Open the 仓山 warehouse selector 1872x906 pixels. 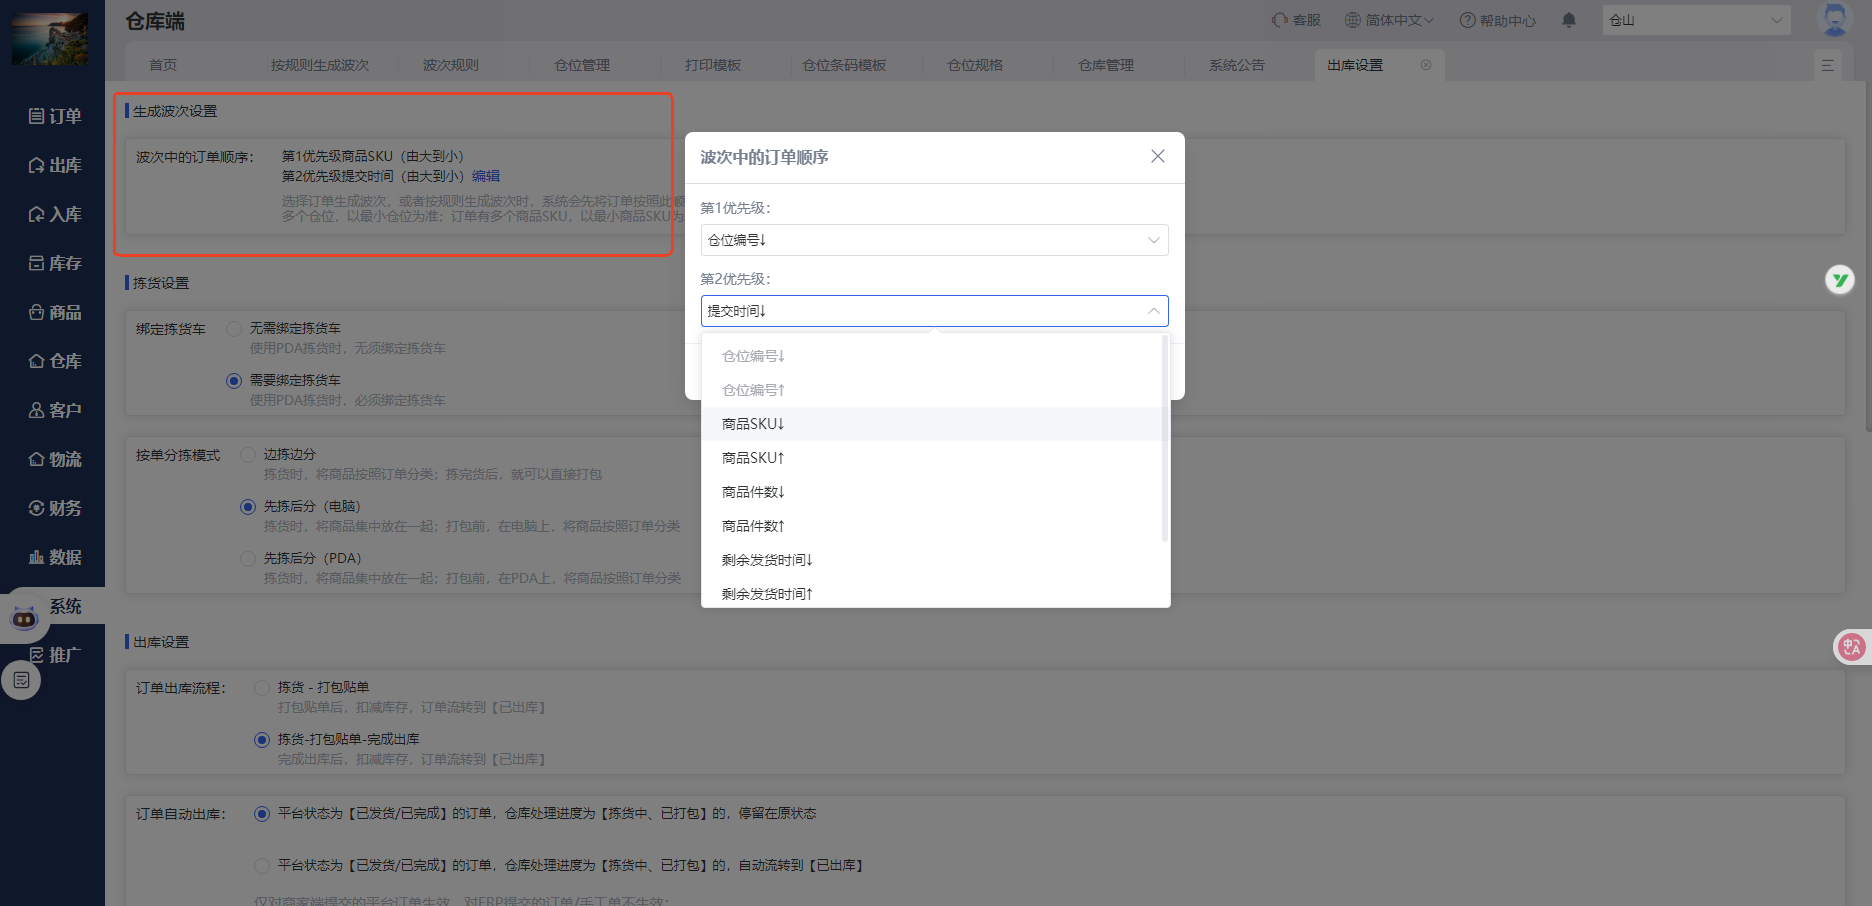pyautogui.click(x=1695, y=20)
